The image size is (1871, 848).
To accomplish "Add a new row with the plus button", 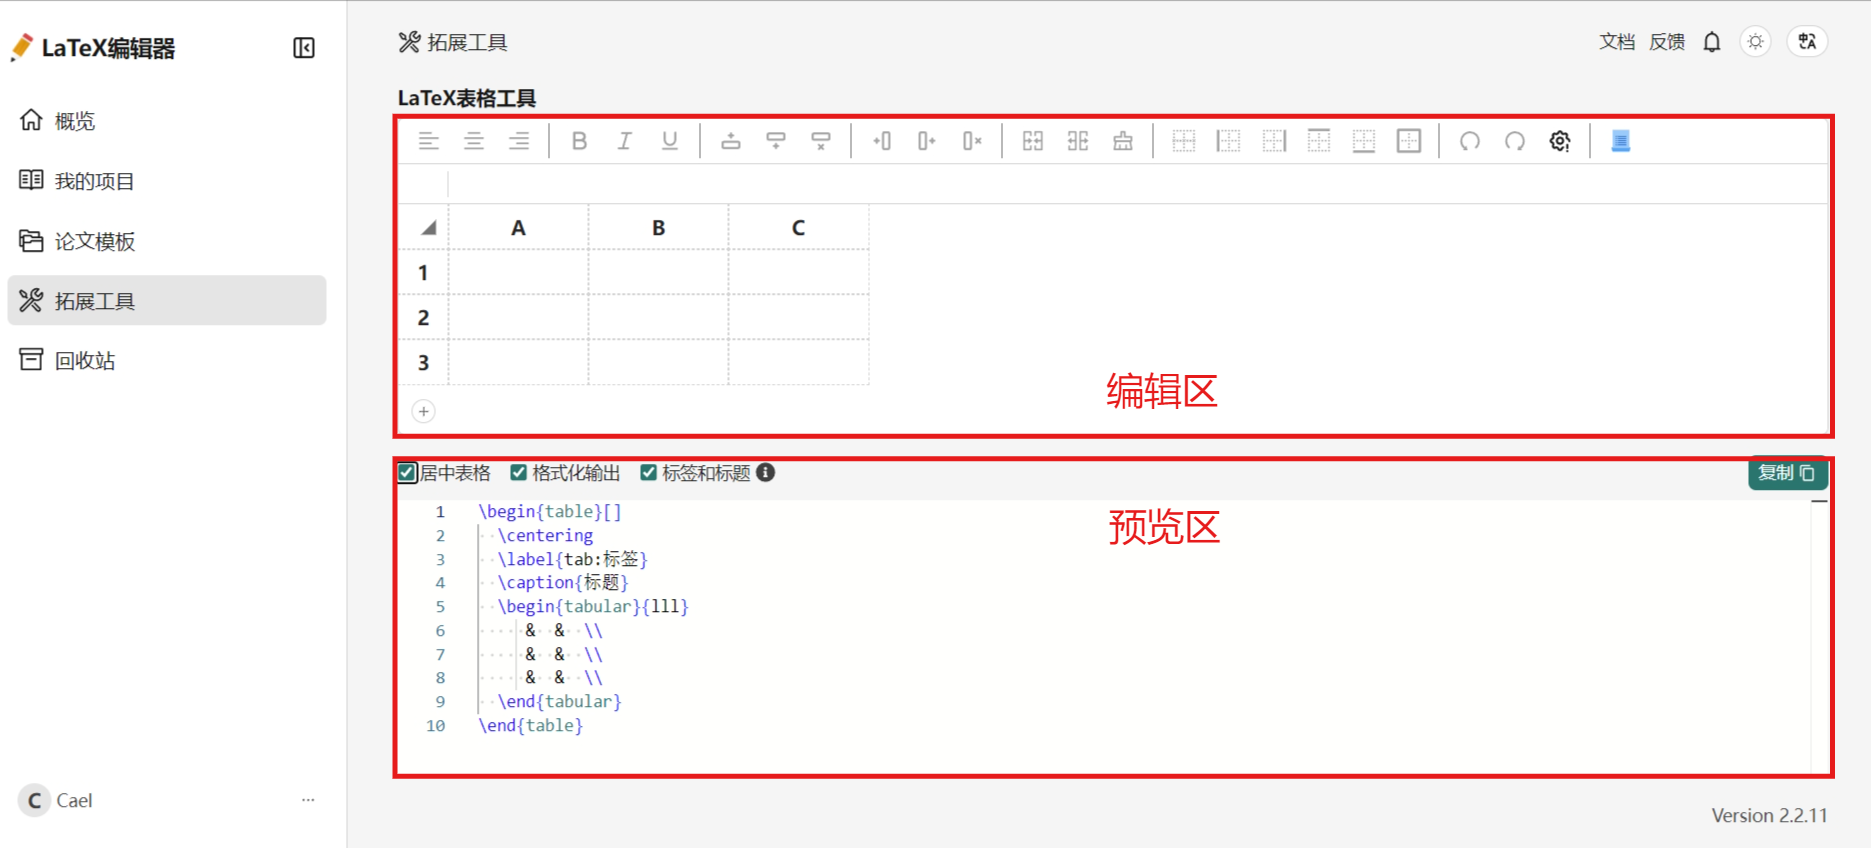I will click(x=424, y=411).
